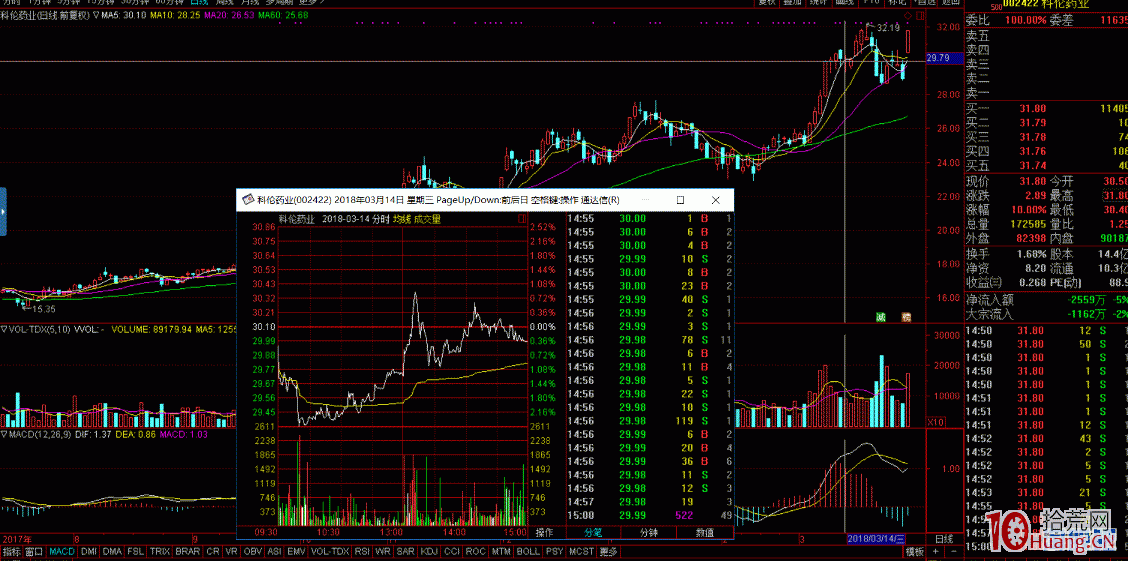Click the 15.35 low price annotation
The image size is (1128, 561).
point(45,308)
